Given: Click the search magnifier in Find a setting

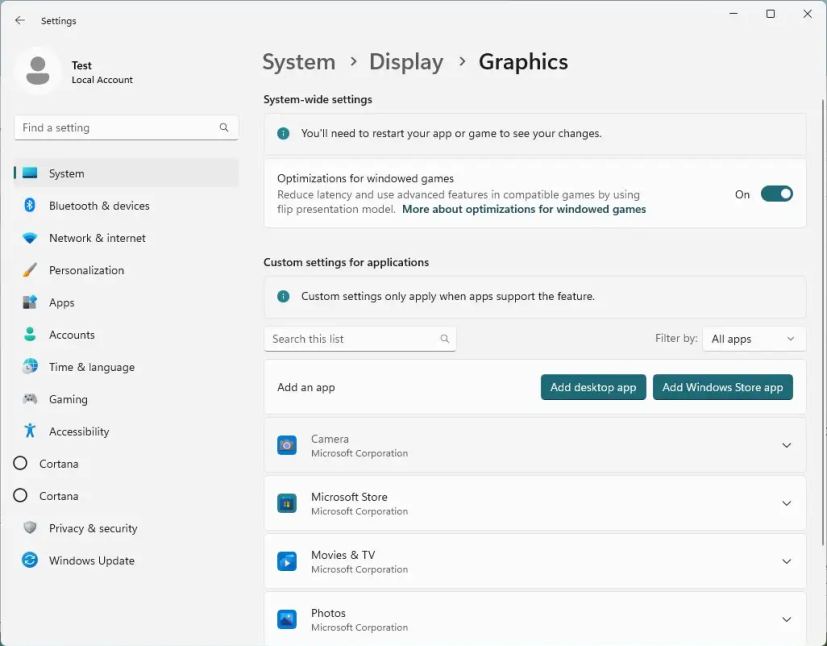Looking at the screenshot, I should coord(224,128).
